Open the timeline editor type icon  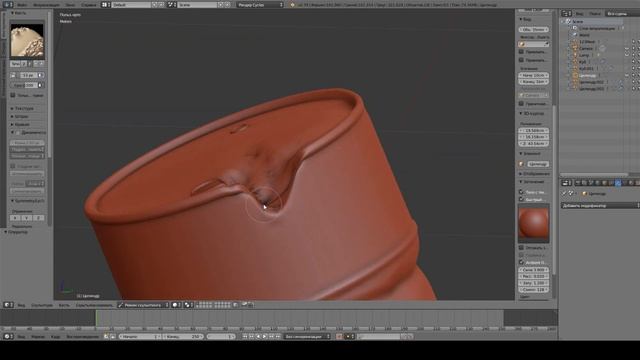click(x=8, y=337)
